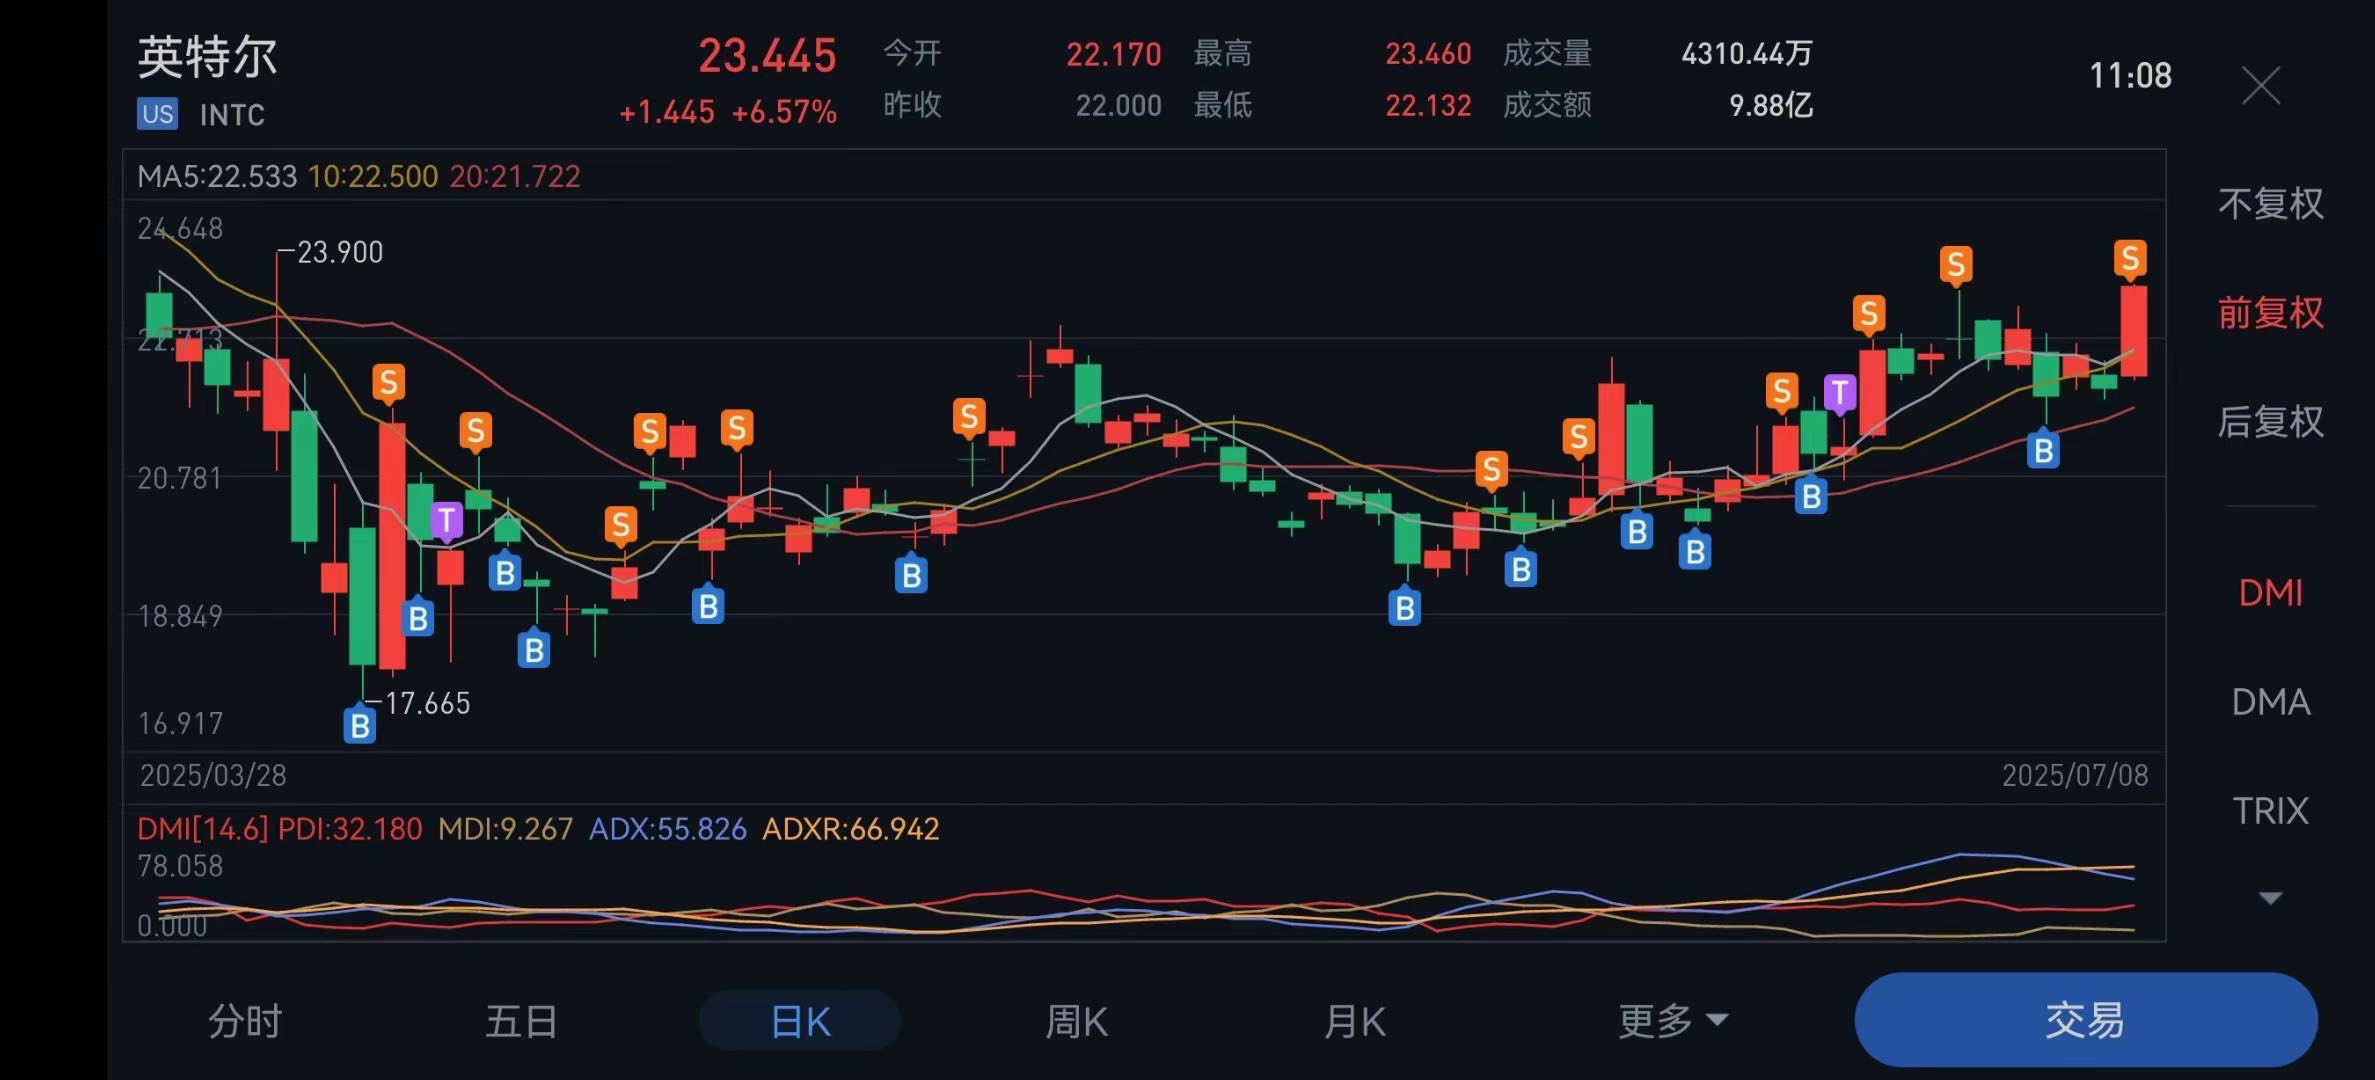Click the 今开 22.170 value
Screen dimensions: 2375x1080
coord(1113,53)
